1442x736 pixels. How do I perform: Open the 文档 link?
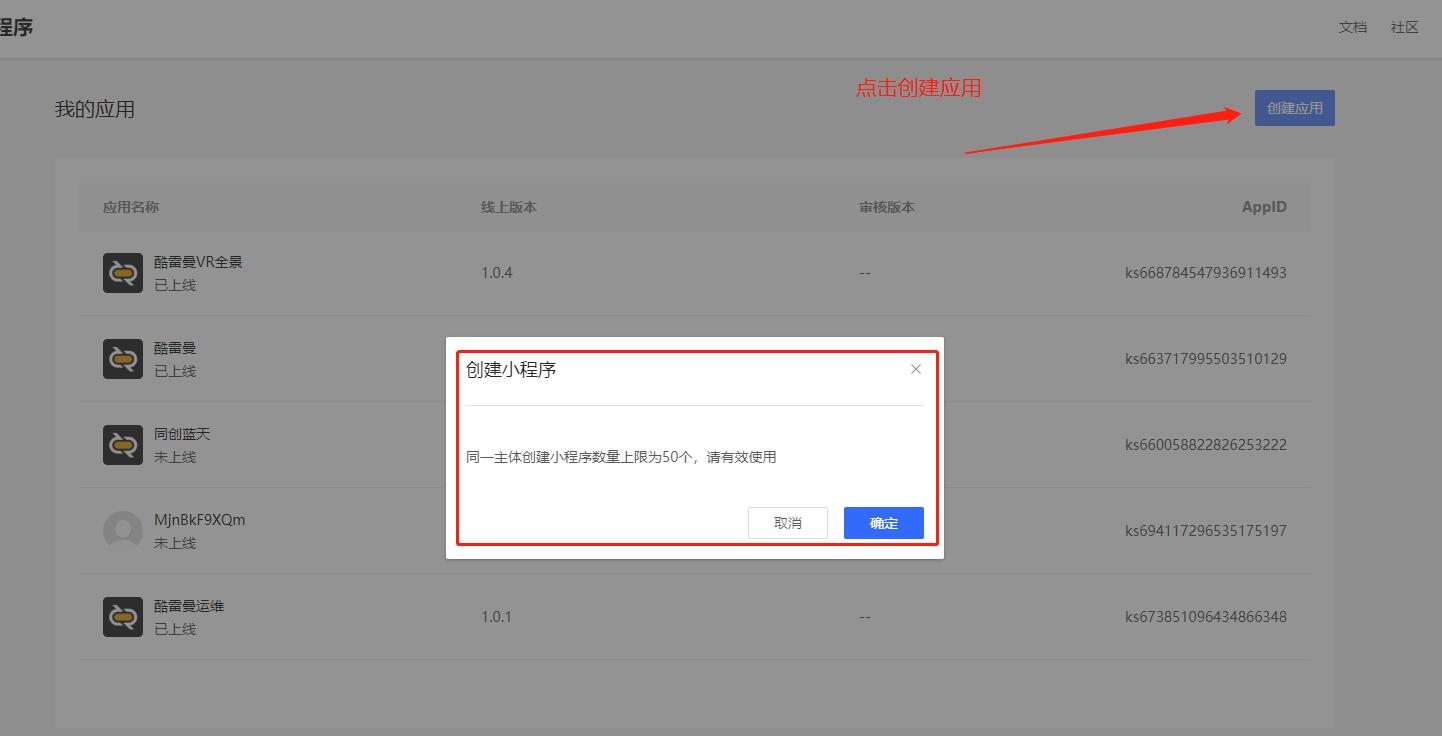tap(1352, 27)
